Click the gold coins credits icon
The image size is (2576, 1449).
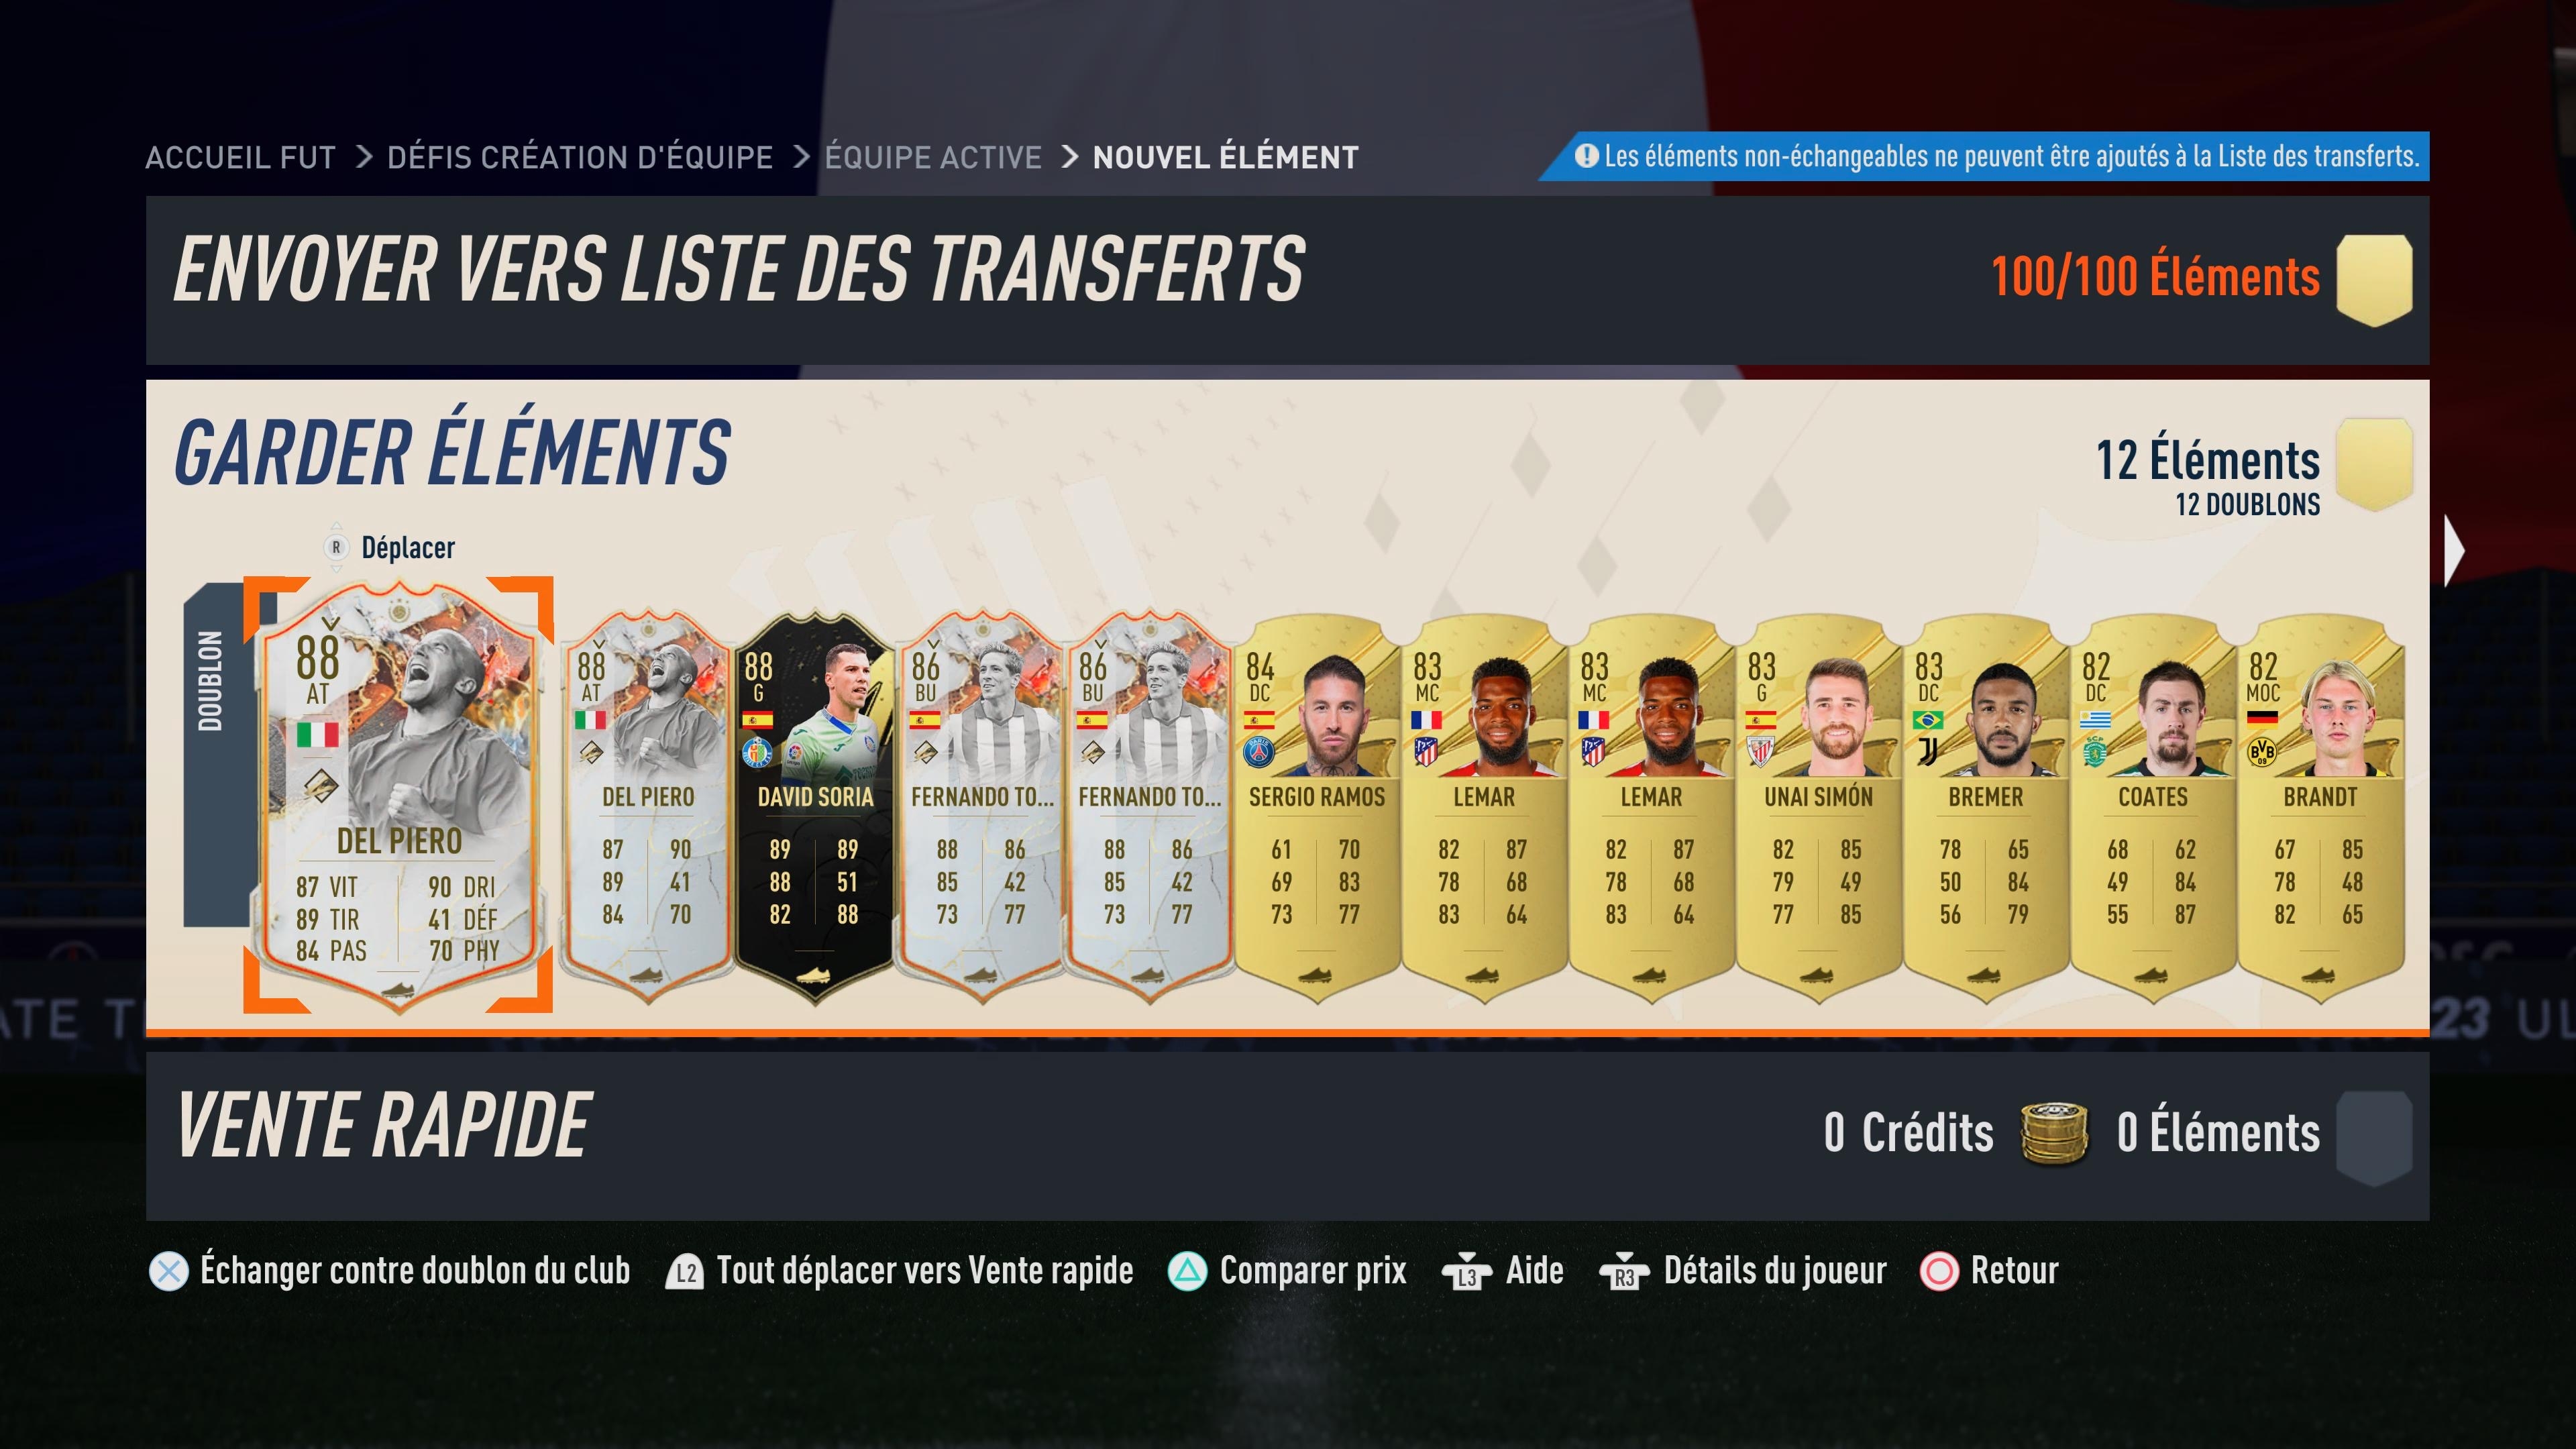tap(2054, 1134)
